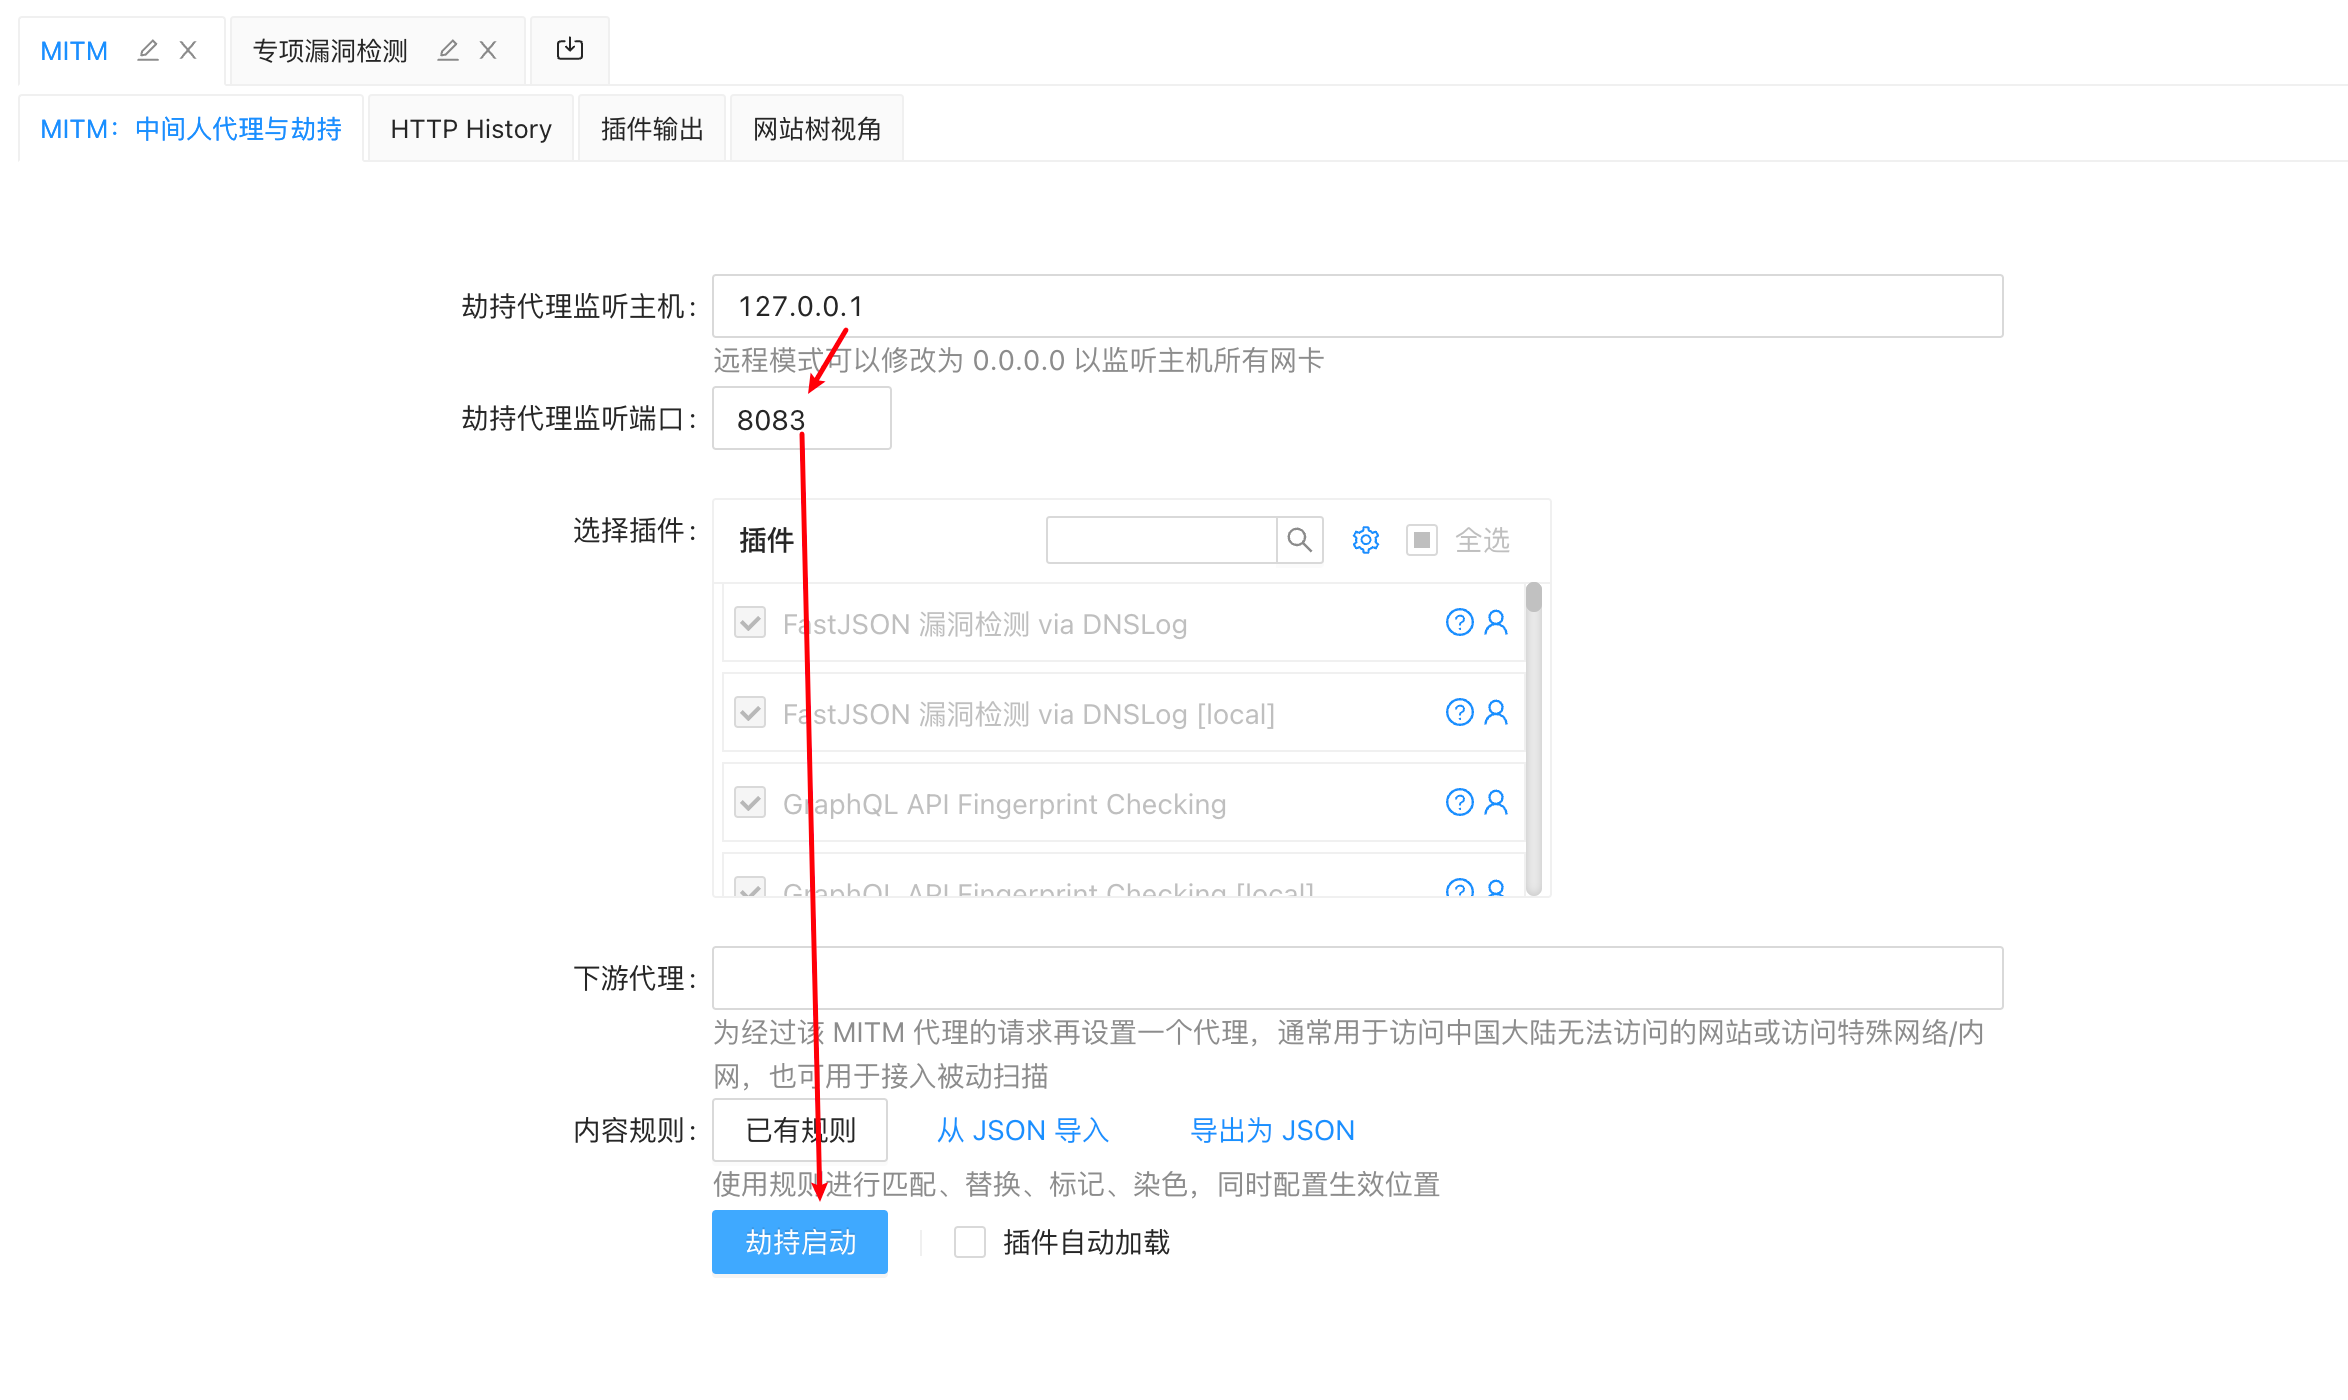Open MITM: 中间人代理与劫持 tab
Viewport: 2348px width, 1400px height.
point(191,129)
